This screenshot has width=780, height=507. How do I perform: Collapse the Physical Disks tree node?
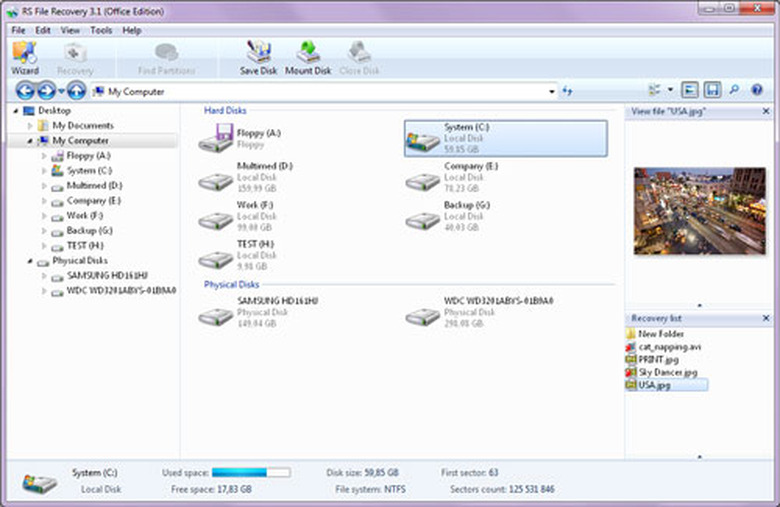pyautogui.click(x=29, y=261)
